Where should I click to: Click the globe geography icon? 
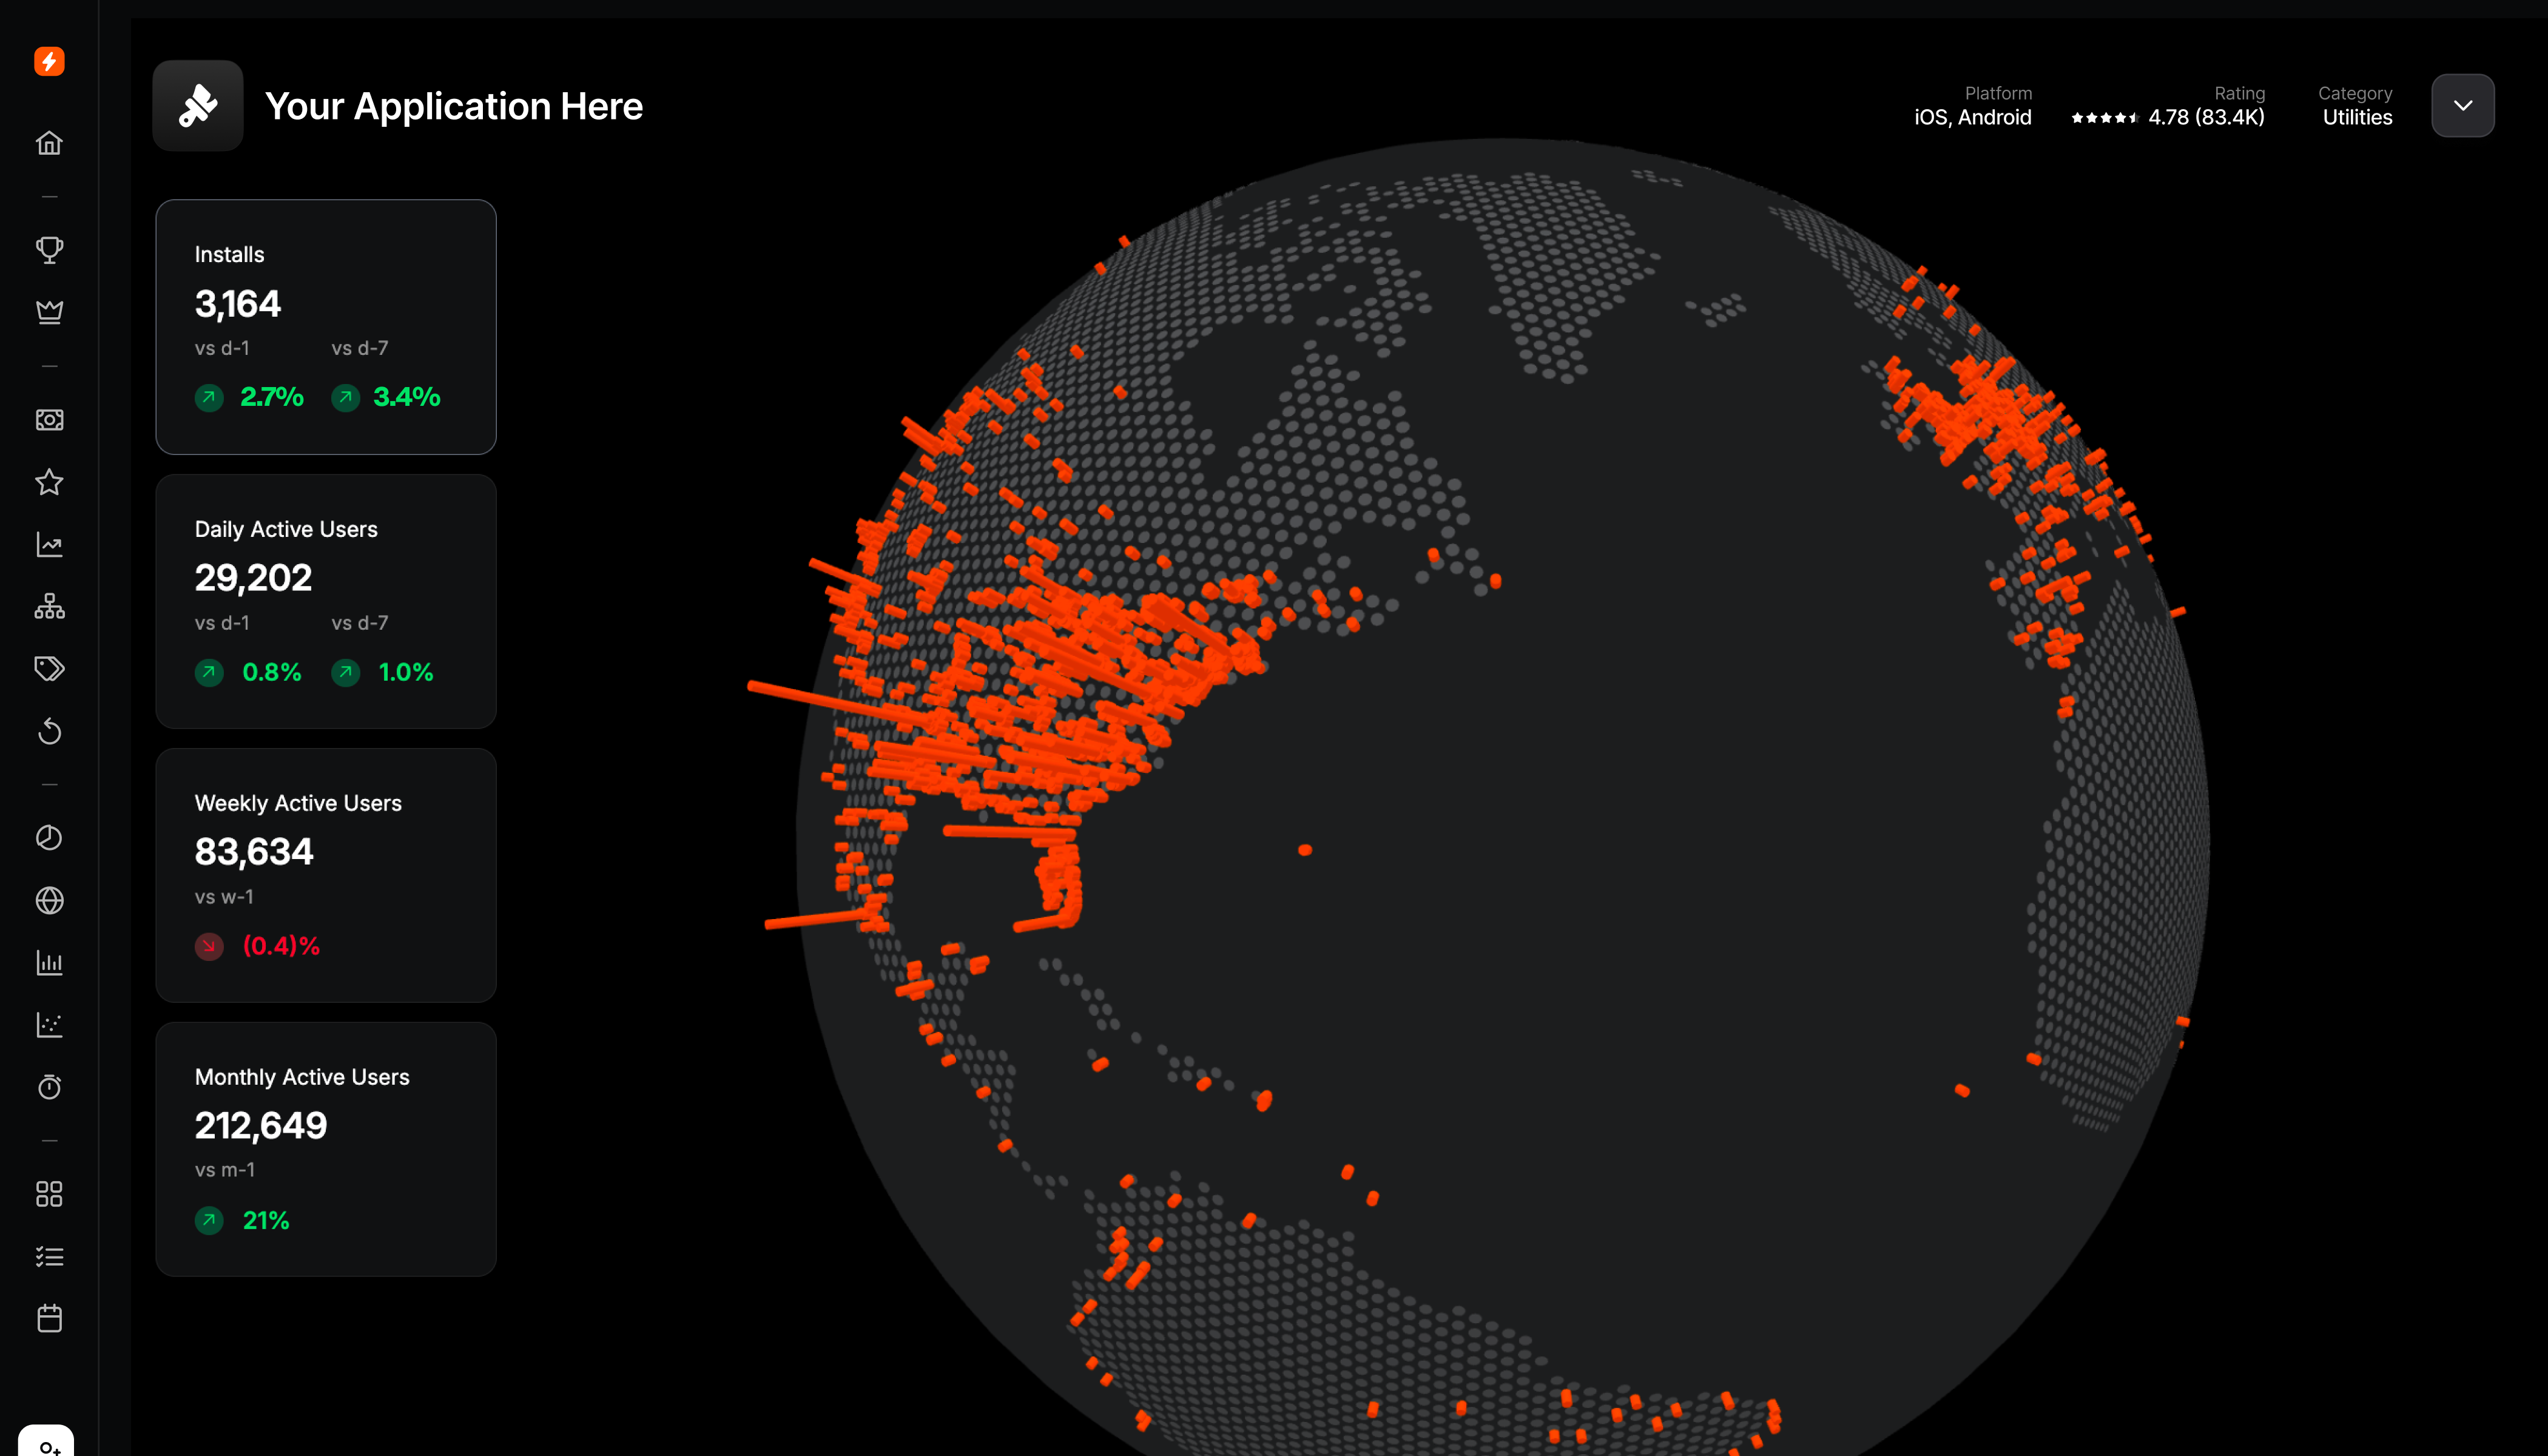pyautogui.click(x=49, y=901)
